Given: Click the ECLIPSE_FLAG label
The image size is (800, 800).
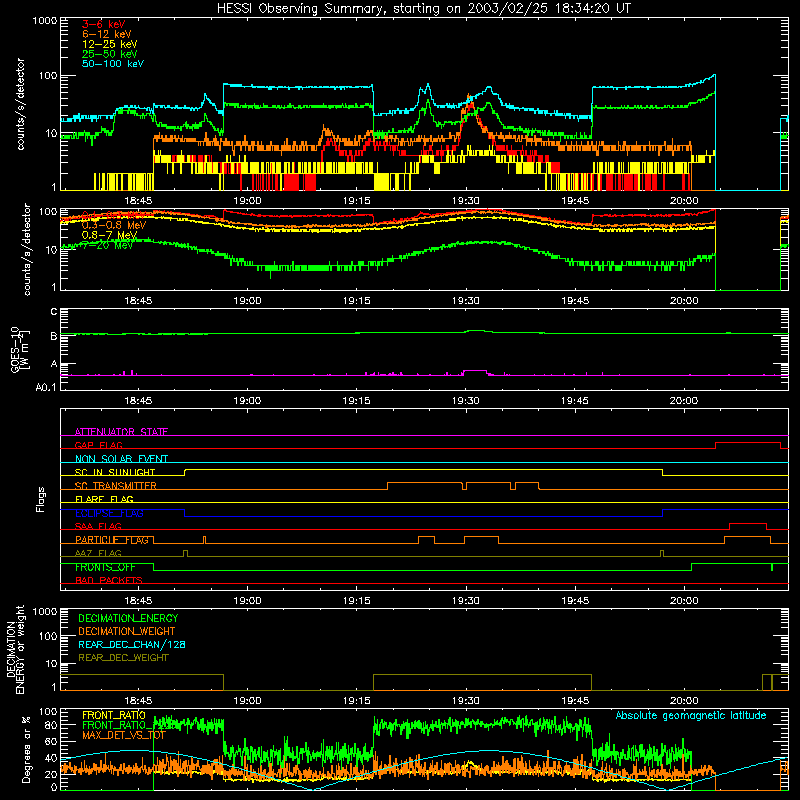Looking at the screenshot, I should pos(109,513).
